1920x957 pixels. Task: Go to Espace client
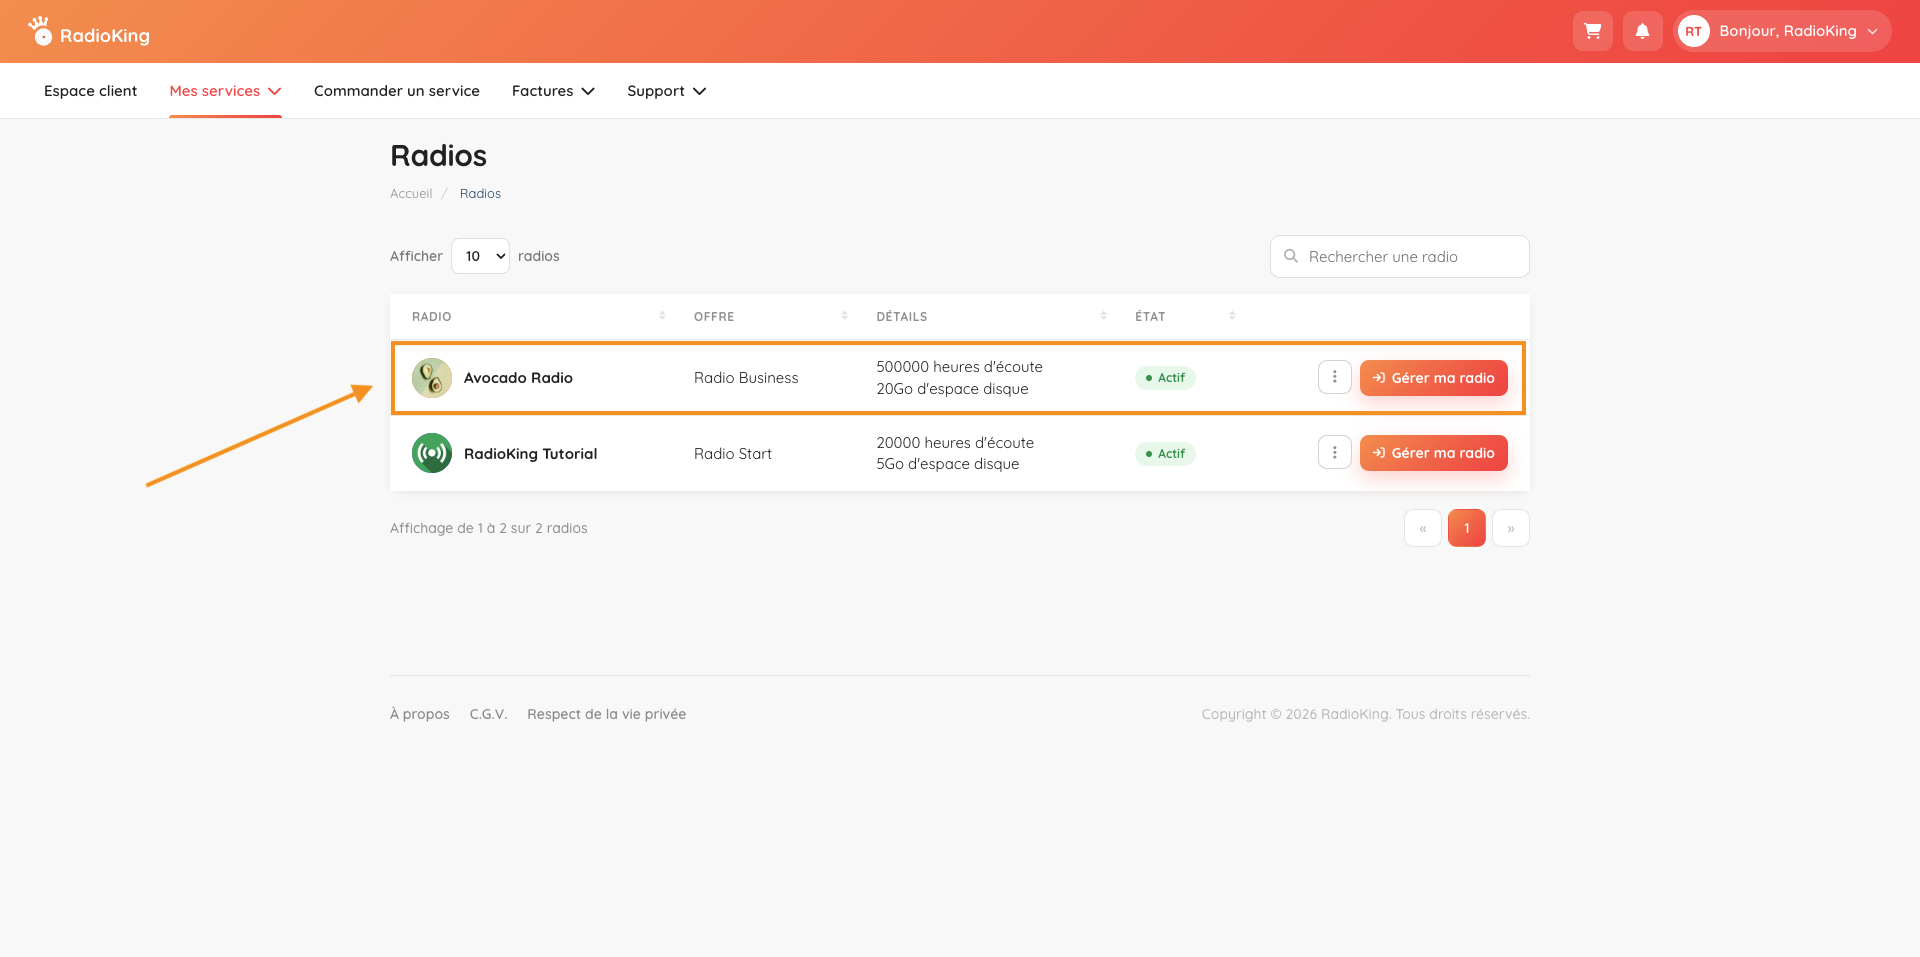[91, 91]
